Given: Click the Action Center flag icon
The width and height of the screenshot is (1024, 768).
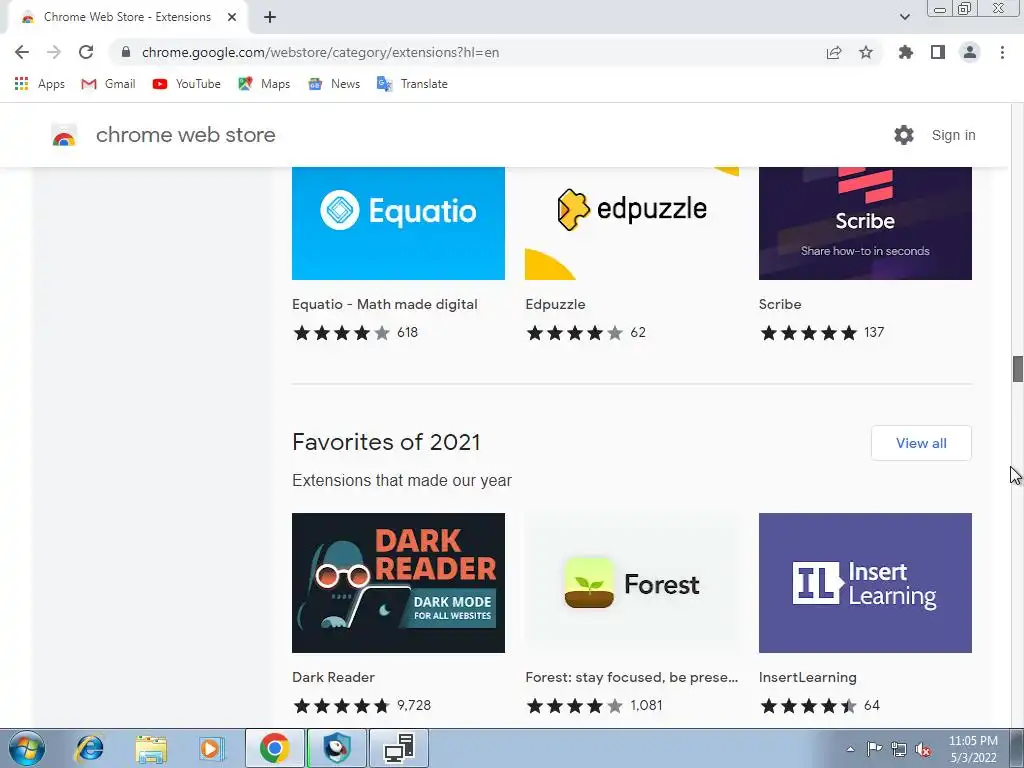Looking at the screenshot, I should [874, 749].
